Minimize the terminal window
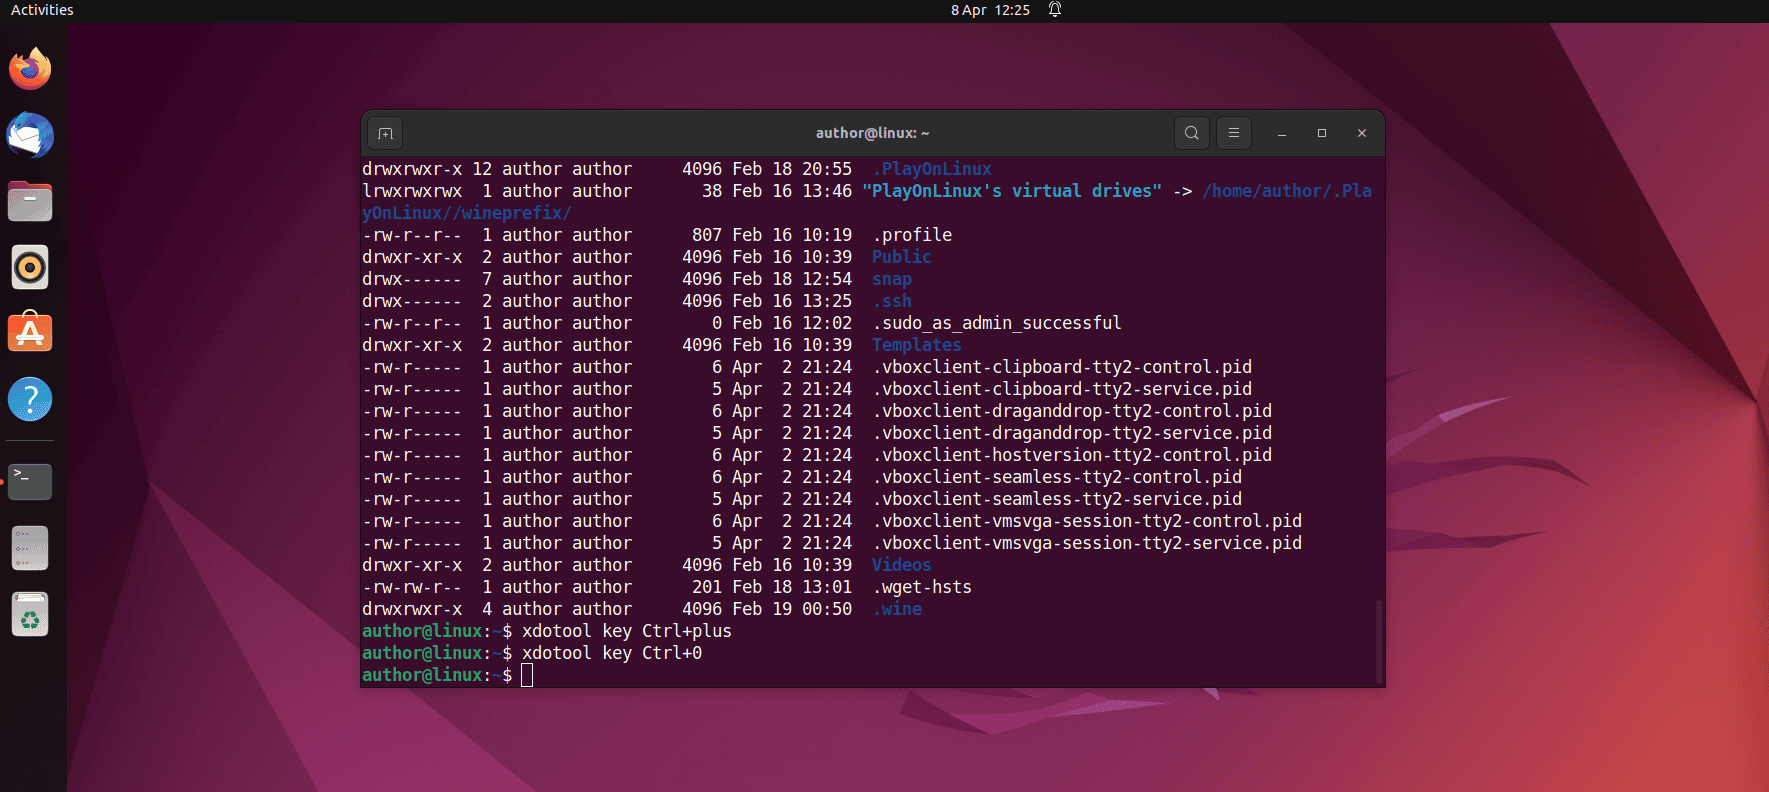The image size is (1769, 792). pyautogui.click(x=1281, y=133)
